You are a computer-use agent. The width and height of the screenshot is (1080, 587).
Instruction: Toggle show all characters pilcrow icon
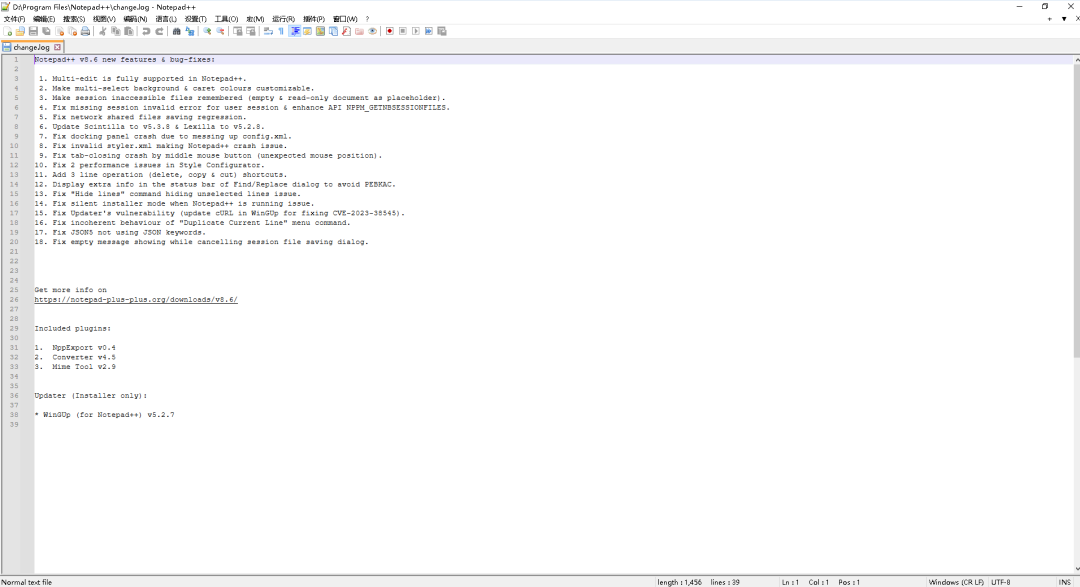click(x=281, y=31)
